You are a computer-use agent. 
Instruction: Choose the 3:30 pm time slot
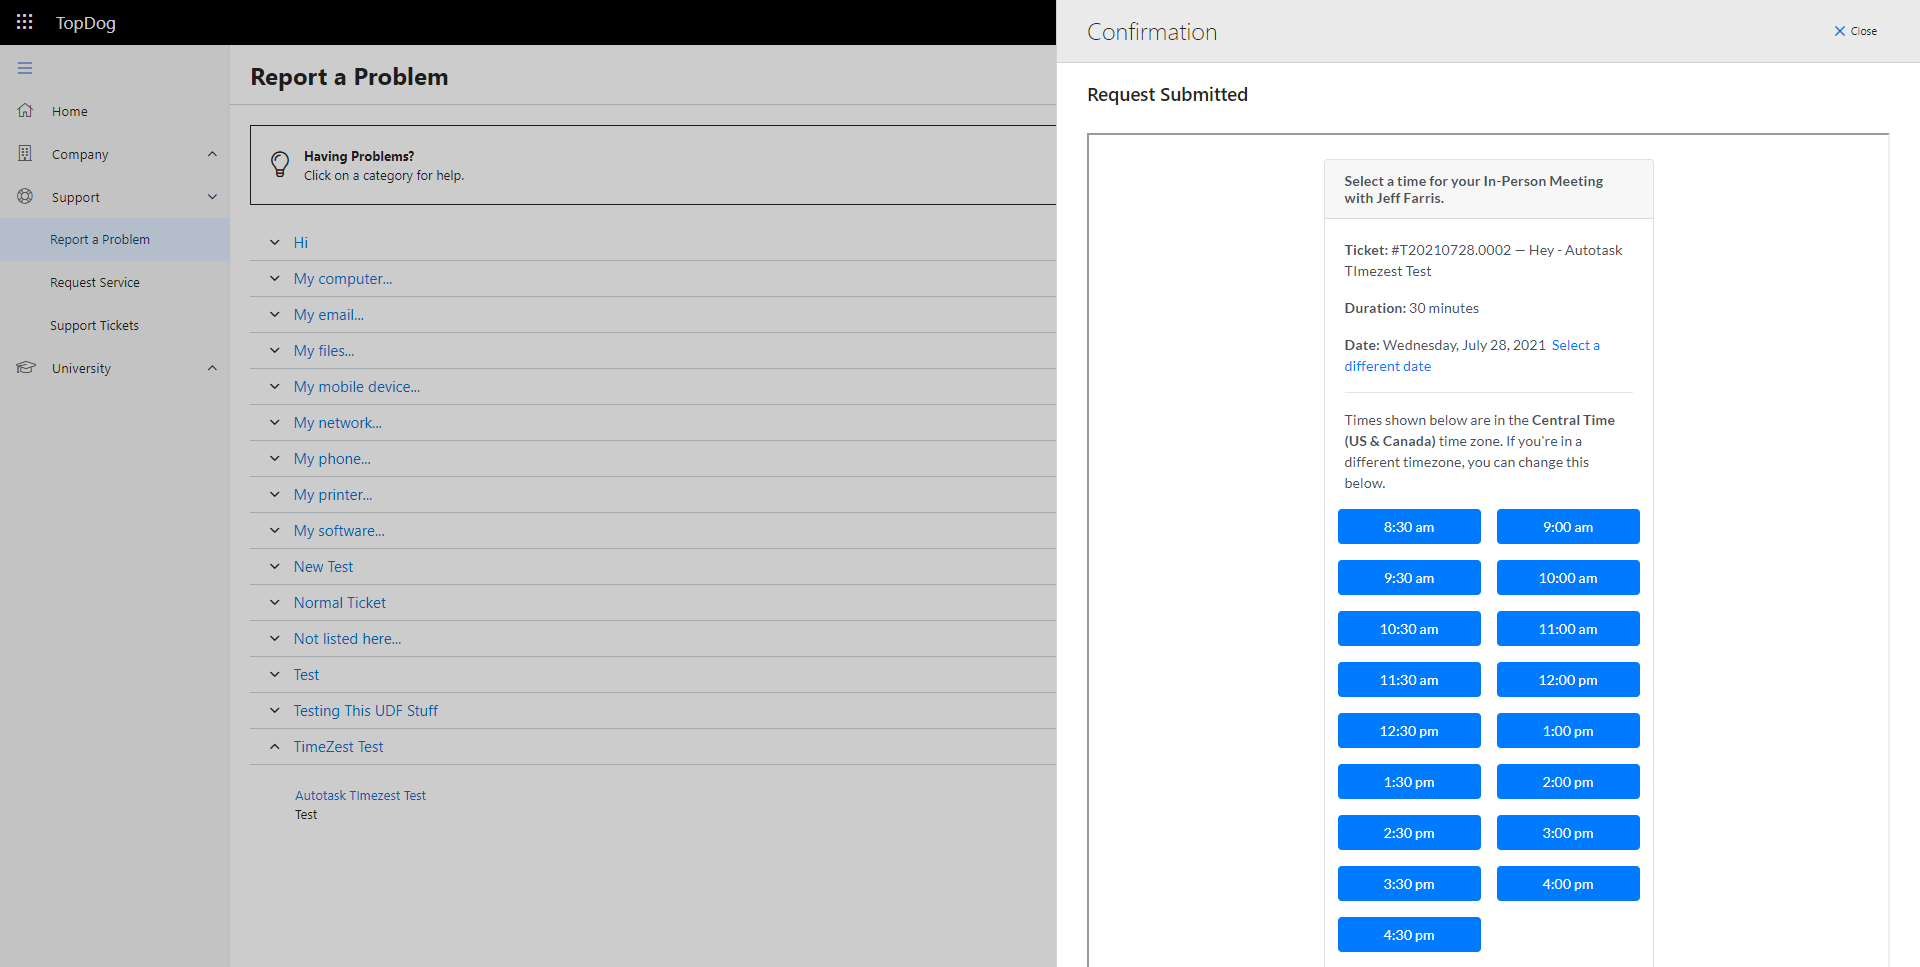point(1409,884)
